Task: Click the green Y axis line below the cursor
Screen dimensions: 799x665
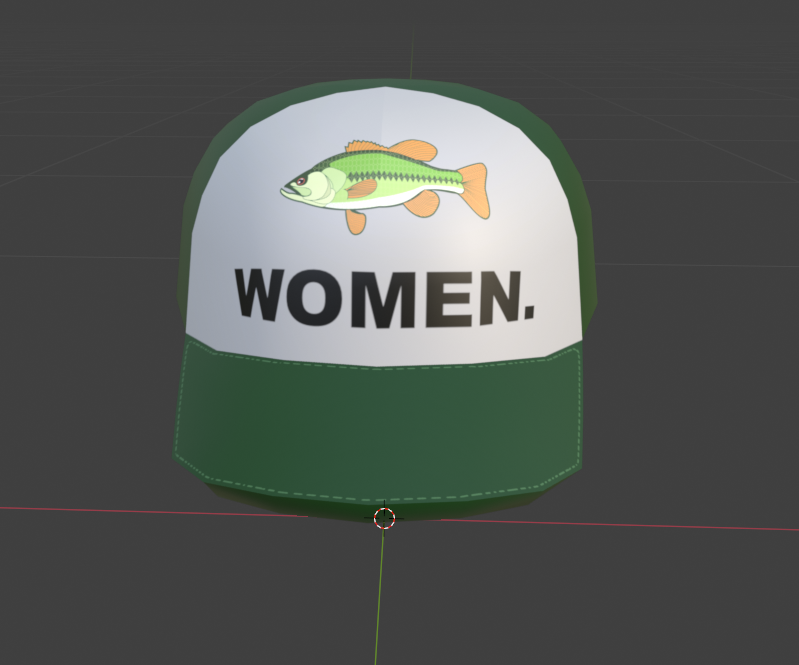Action: [379, 600]
